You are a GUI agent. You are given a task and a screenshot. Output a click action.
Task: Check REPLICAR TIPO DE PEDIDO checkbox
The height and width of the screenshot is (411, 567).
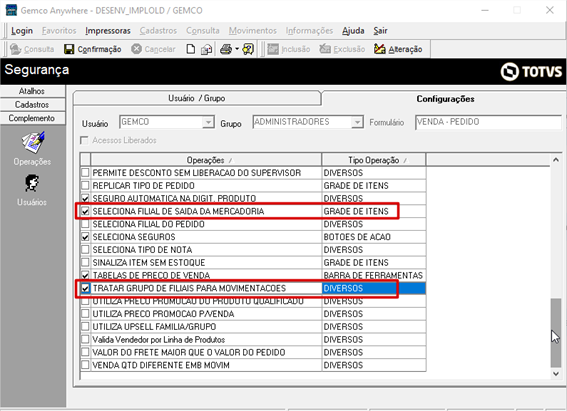tap(85, 186)
